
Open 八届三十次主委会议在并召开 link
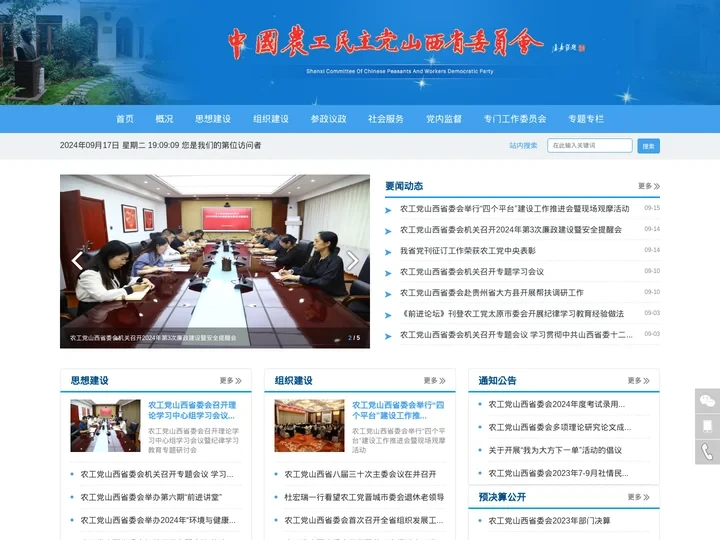pyautogui.click(x=360, y=474)
